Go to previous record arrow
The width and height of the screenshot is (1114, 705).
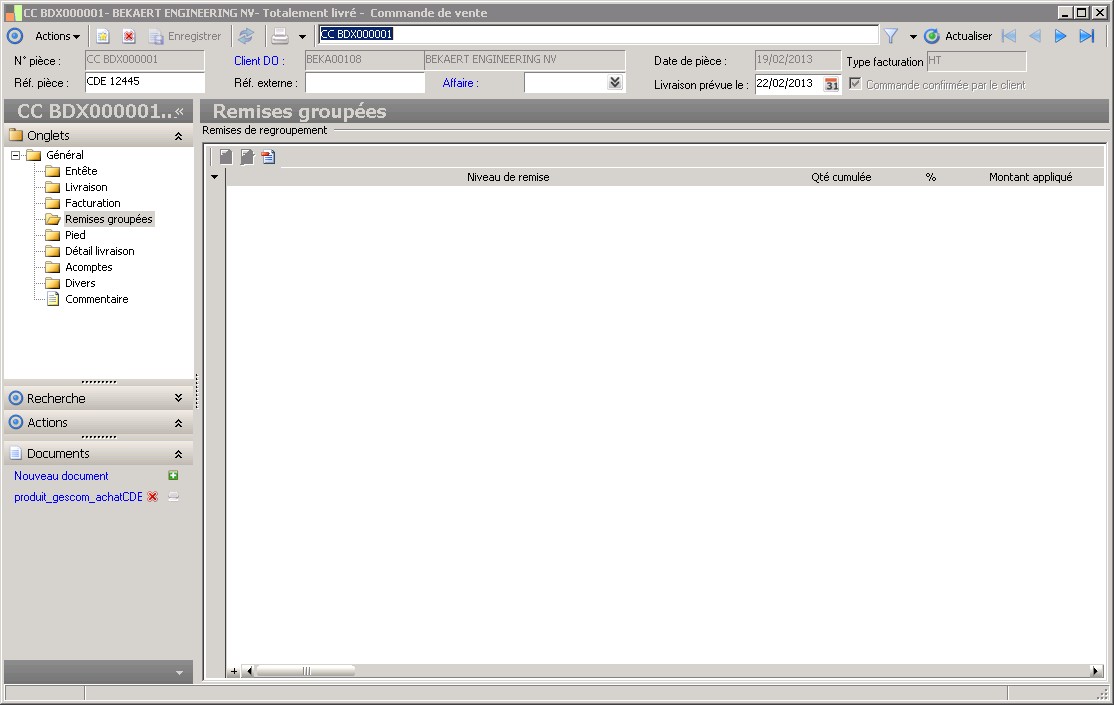(x=1035, y=36)
